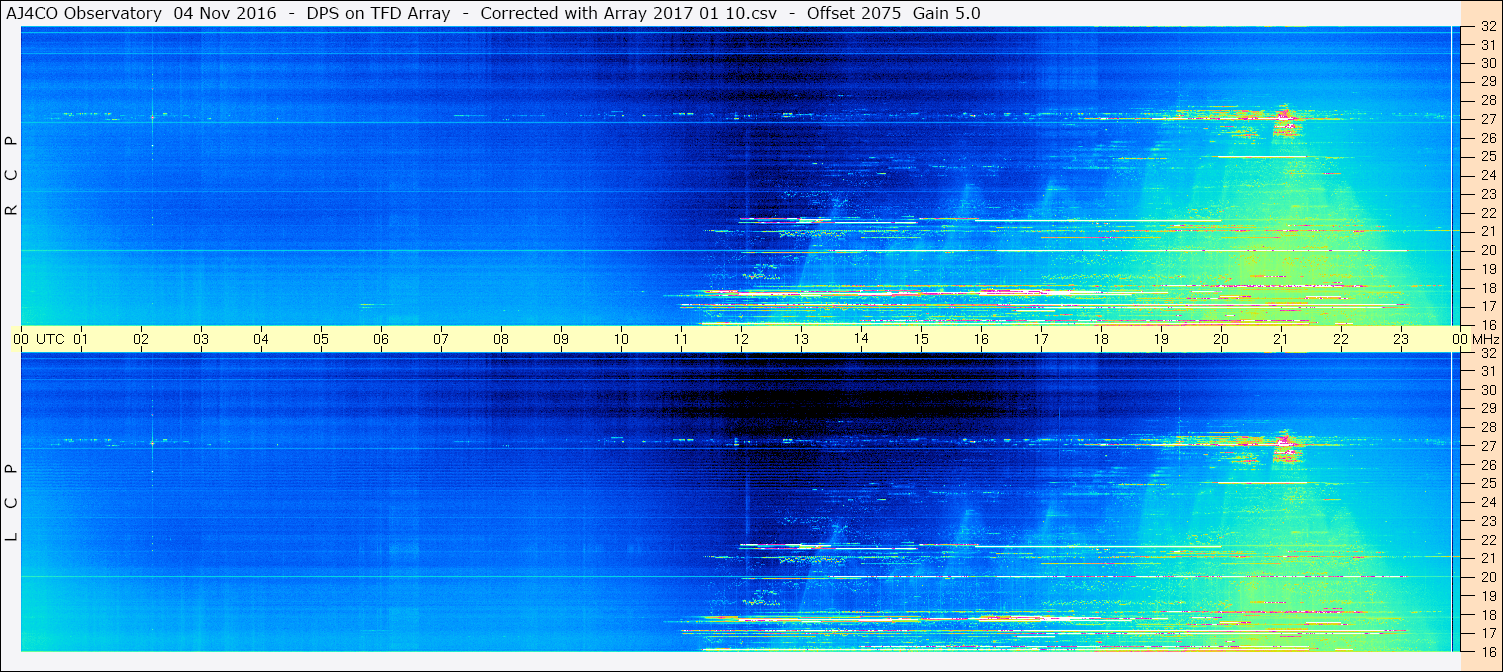Screen dimensions: 1503x672
Task: Select the 10 hour marker on the time axis
Action: click(x=621, y=339)
